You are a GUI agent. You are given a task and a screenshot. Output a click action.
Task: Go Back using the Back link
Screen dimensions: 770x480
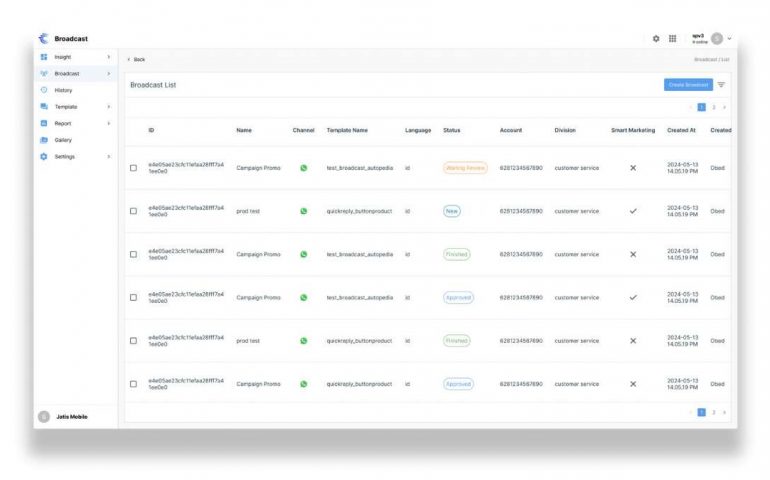coord(137,59)
